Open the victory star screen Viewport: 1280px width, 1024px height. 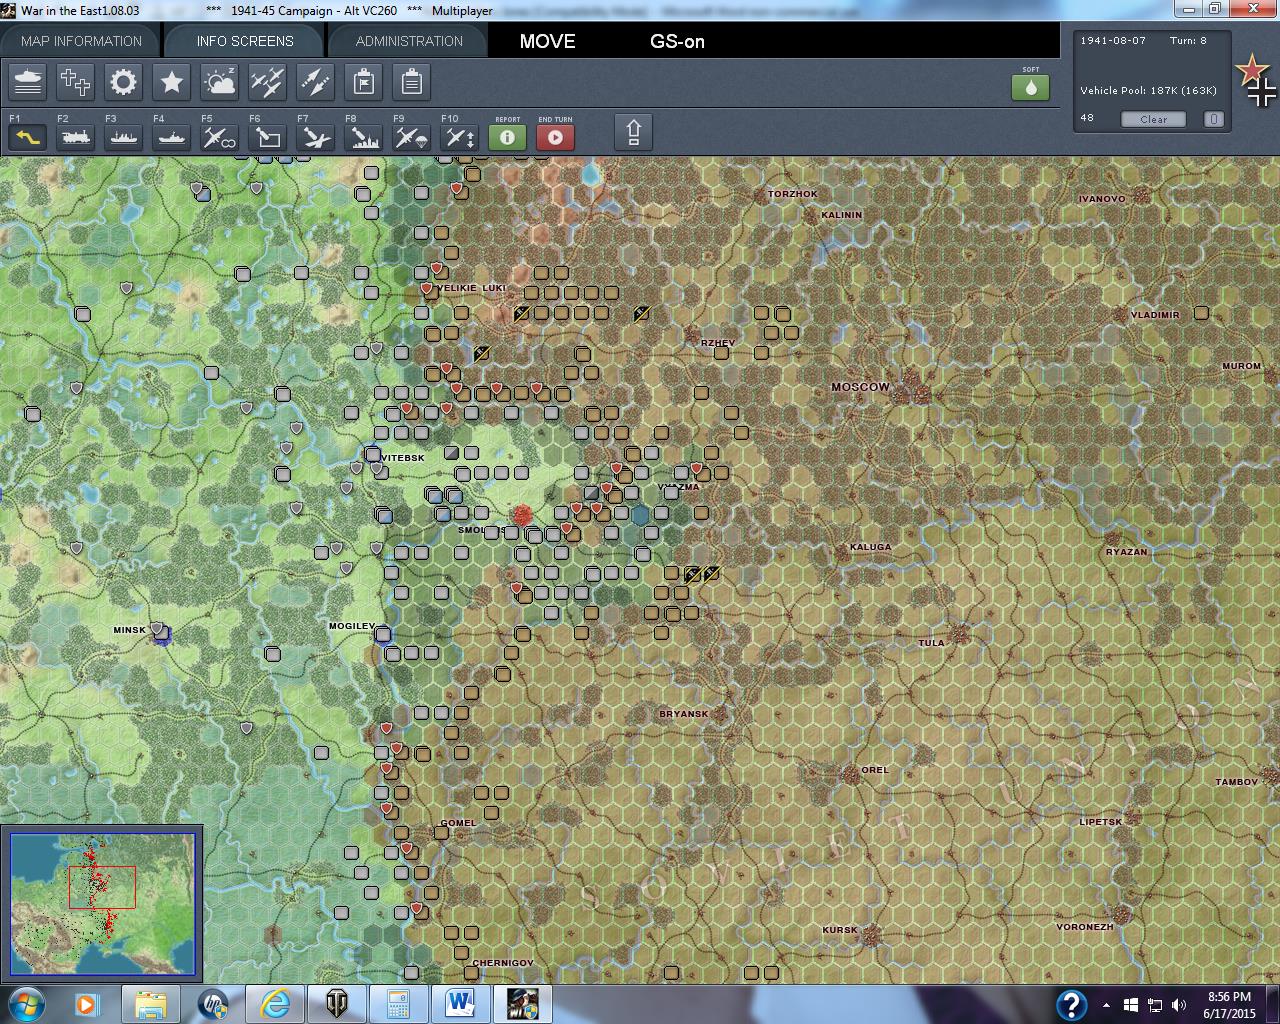point(171,82)
